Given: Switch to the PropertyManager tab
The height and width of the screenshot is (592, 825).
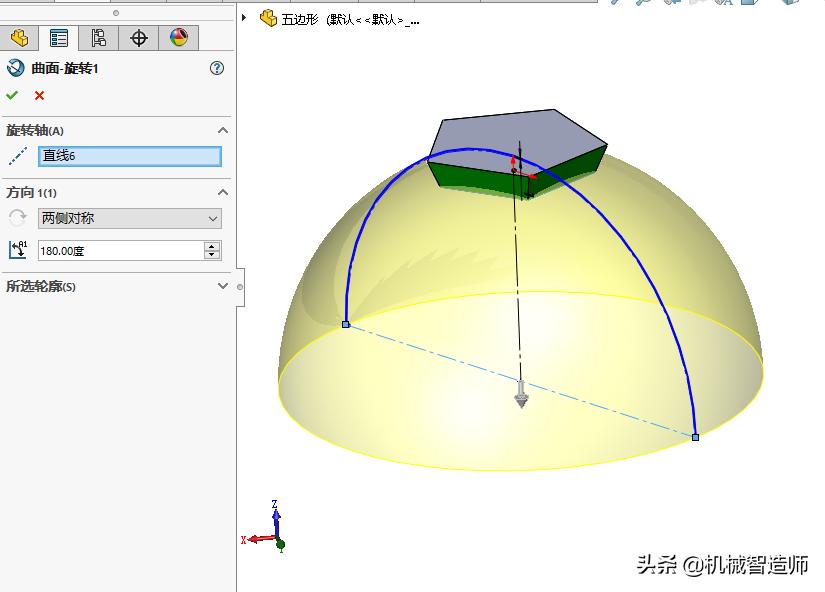Looking at the screenshot, I should 58,37.
